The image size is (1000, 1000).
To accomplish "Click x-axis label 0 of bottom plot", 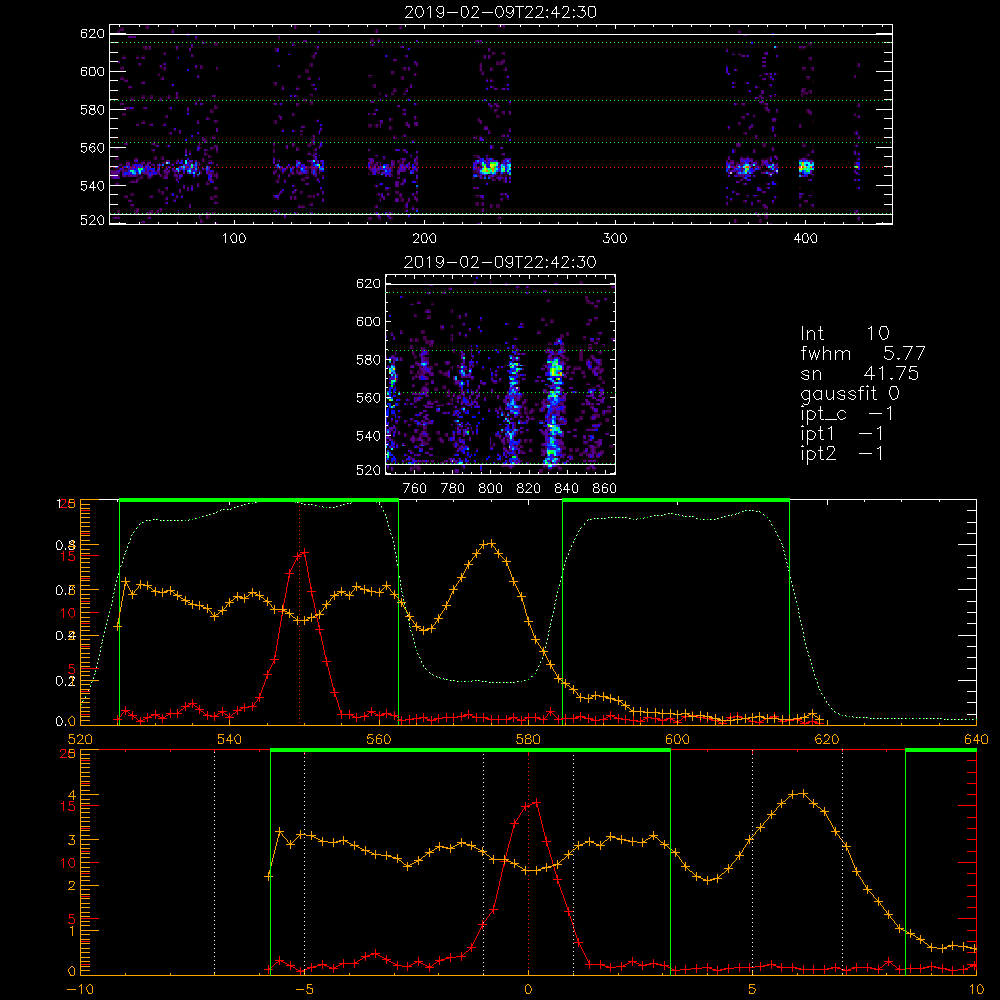I will tap(528, 989).
